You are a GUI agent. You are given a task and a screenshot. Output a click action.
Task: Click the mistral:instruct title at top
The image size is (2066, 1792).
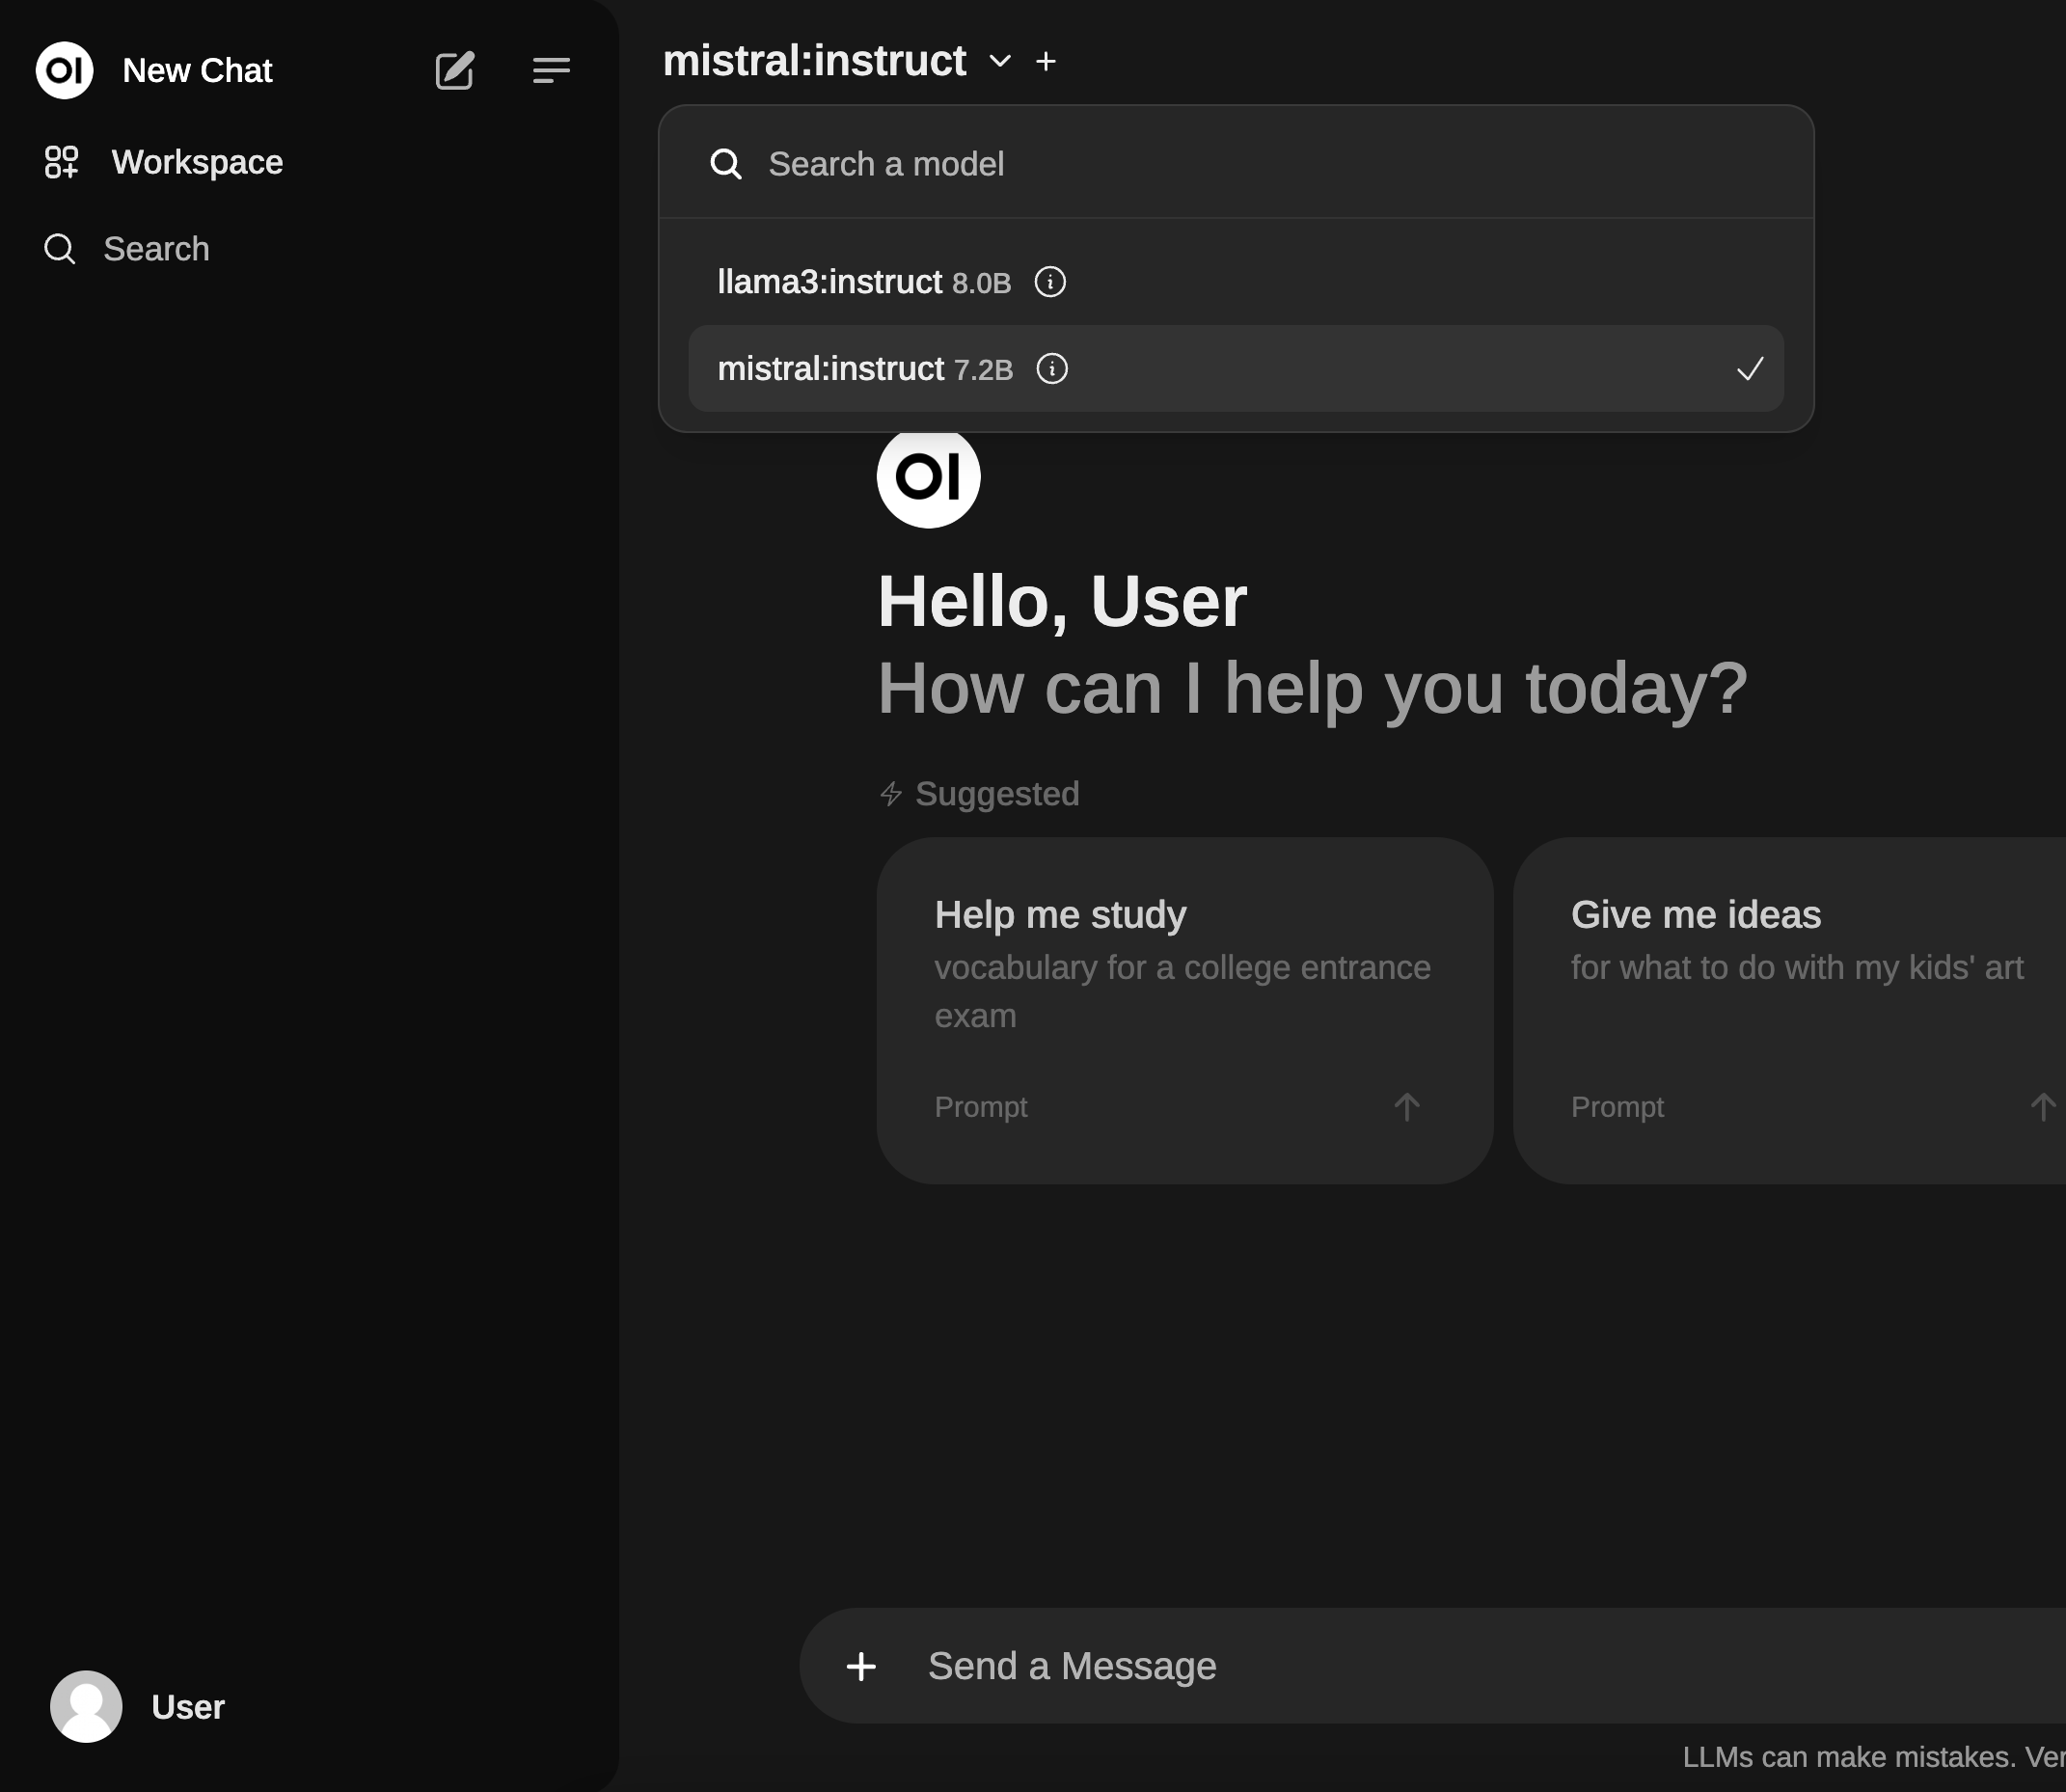click(814, 62)
